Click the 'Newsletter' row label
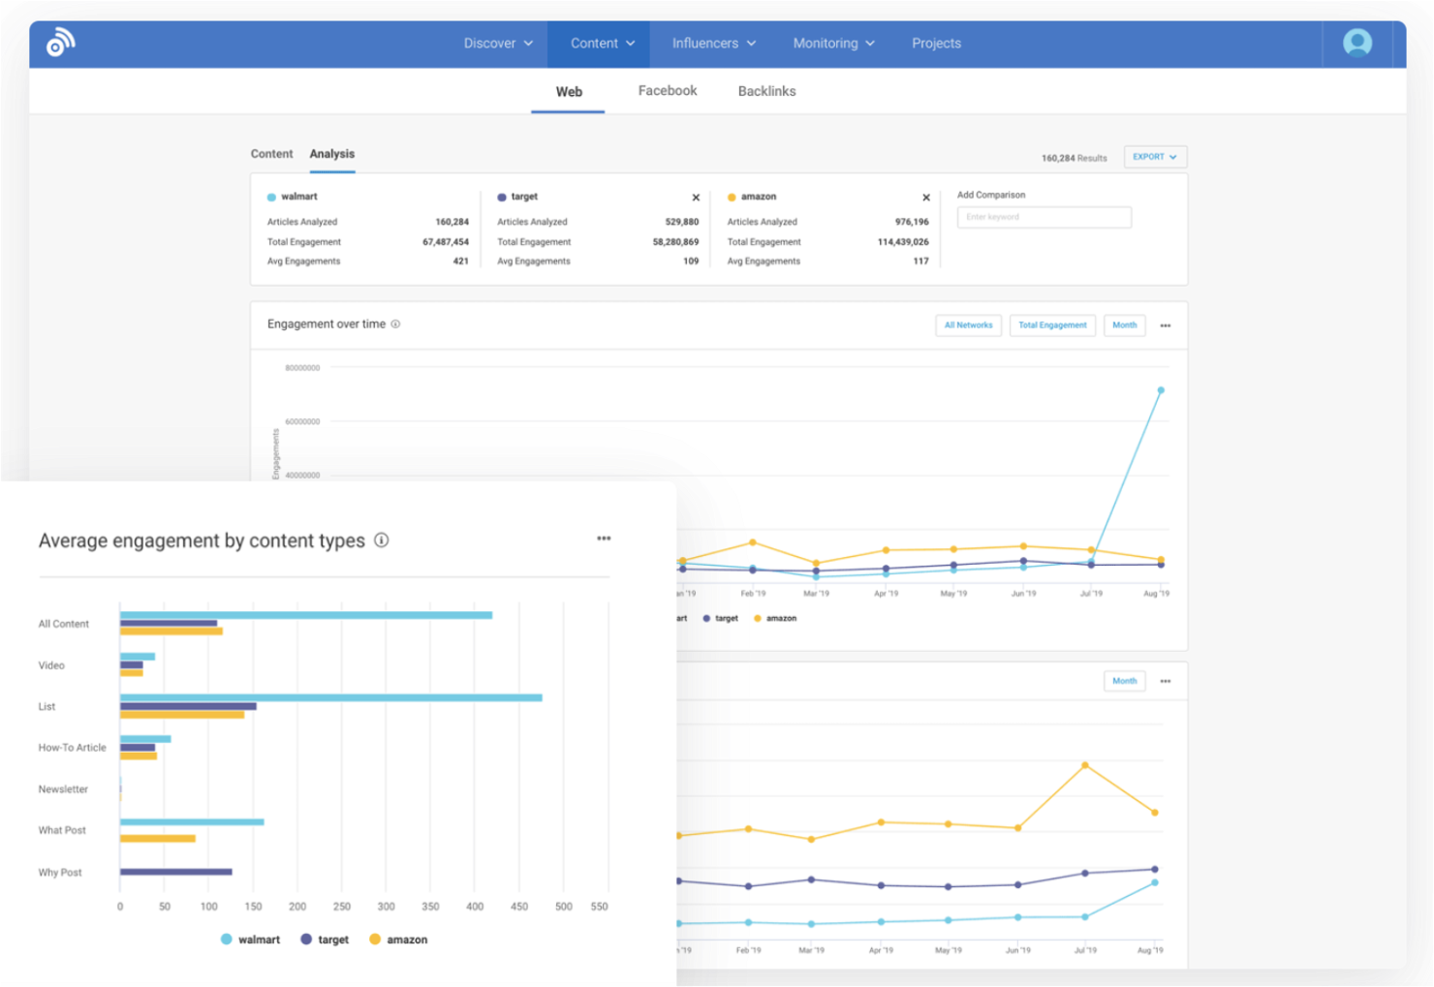This screenshot has width=1434, height=987. click(63, 790)
